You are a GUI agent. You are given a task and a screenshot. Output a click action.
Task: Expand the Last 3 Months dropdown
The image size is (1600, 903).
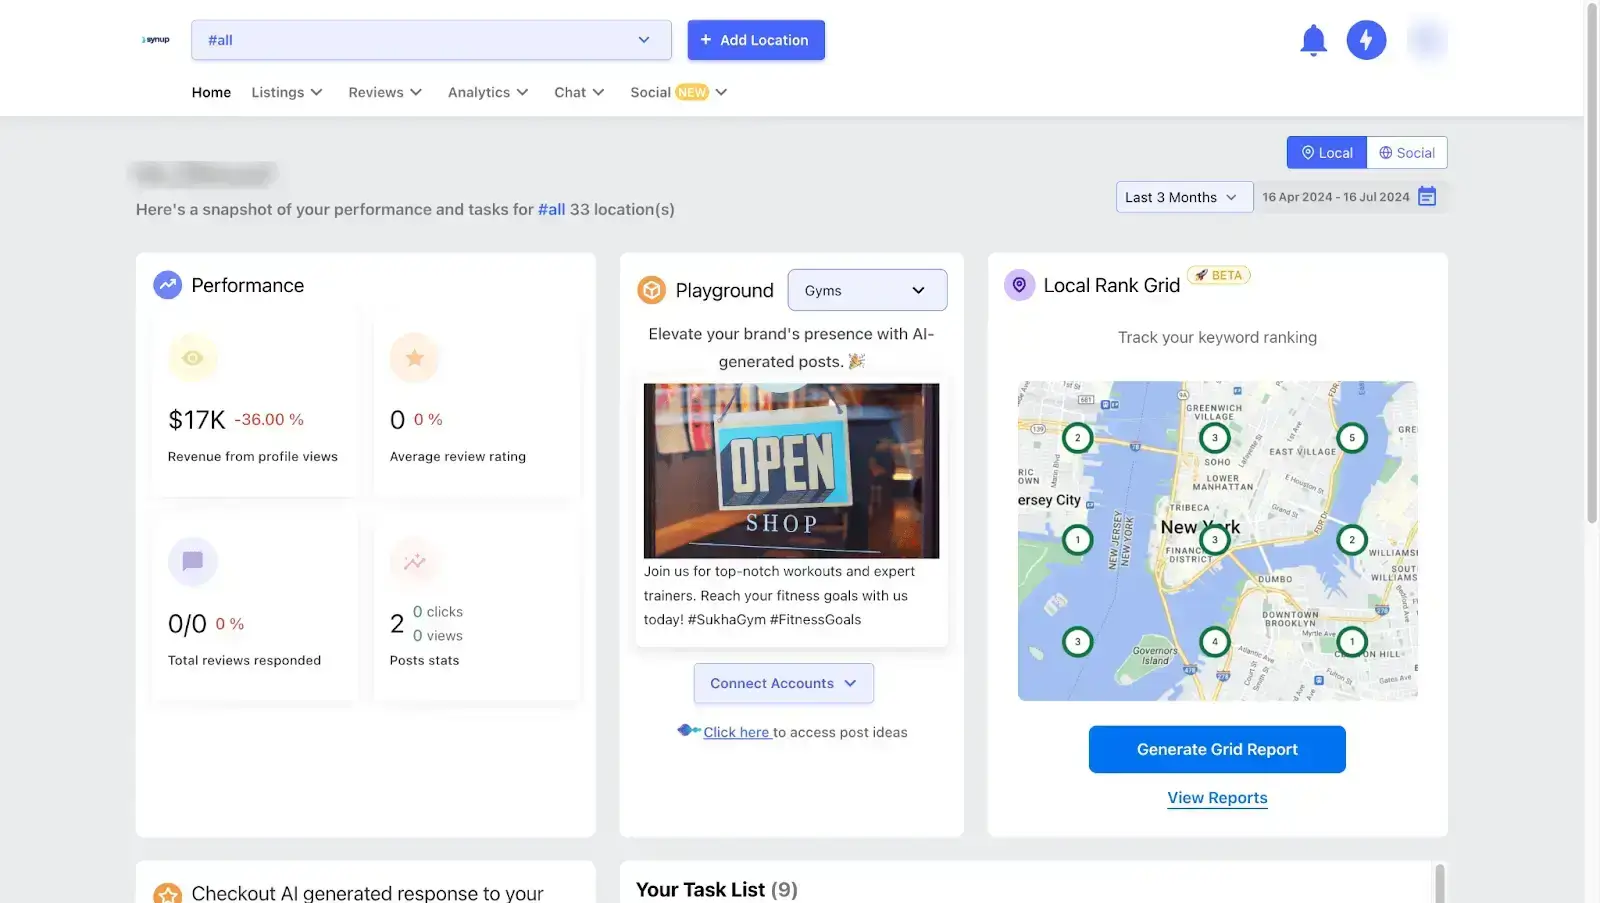click(x=1184, y=197)
